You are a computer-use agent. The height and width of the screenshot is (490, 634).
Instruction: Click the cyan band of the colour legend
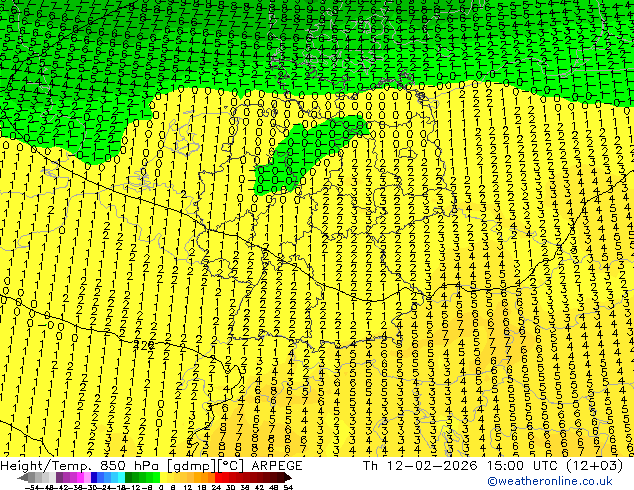click(121, 477)
